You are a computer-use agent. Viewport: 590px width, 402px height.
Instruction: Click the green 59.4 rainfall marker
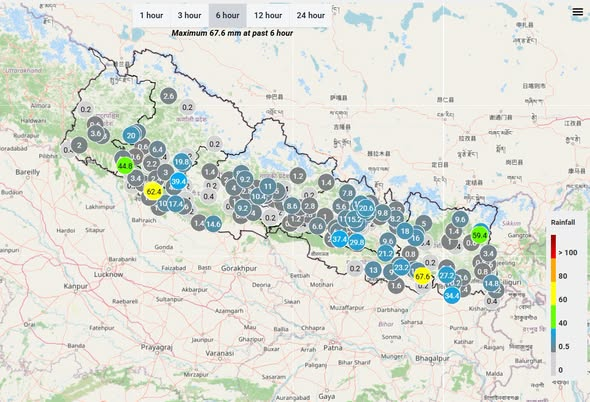479,236
